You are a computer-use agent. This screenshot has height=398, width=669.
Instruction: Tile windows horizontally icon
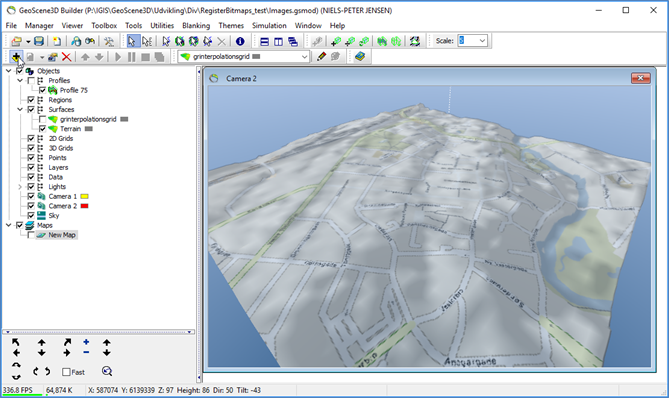pos(265,41)
